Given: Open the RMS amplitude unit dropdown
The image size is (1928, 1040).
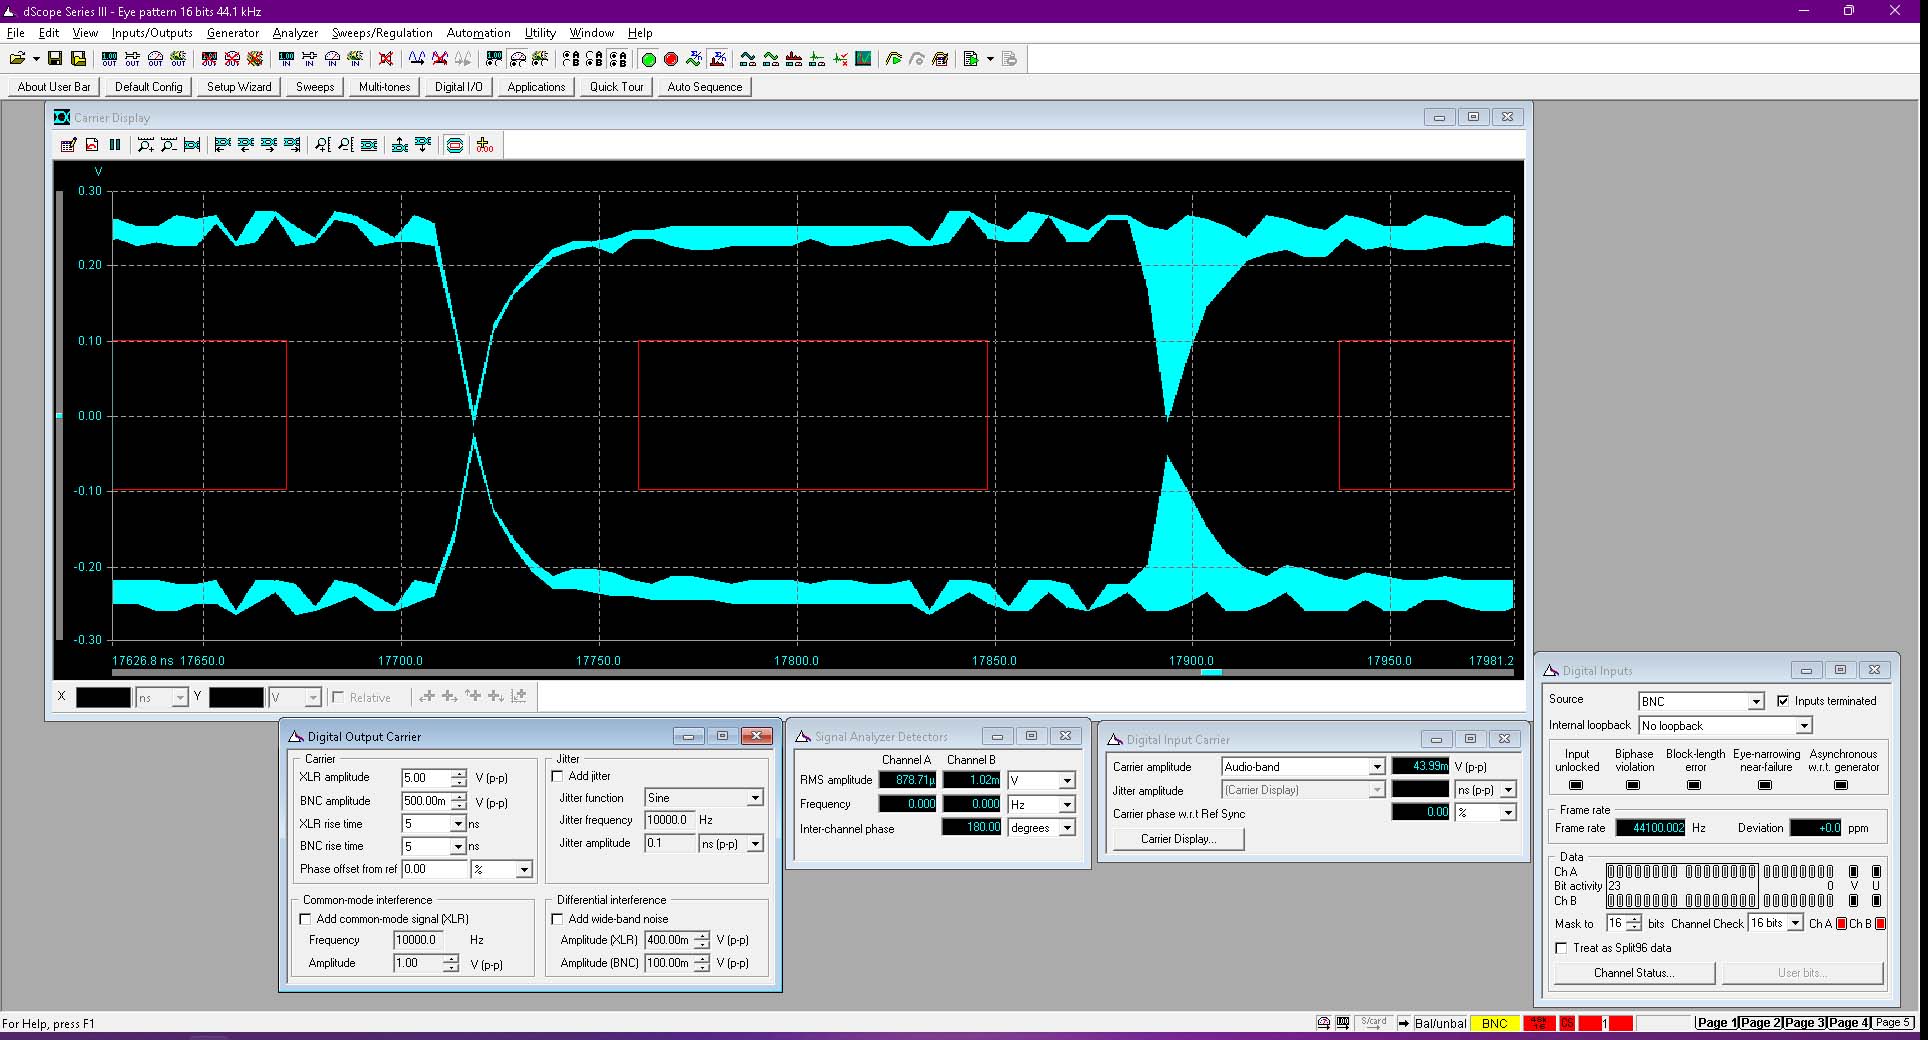Looking at the screenshot, I should [x=1067, y=781].
